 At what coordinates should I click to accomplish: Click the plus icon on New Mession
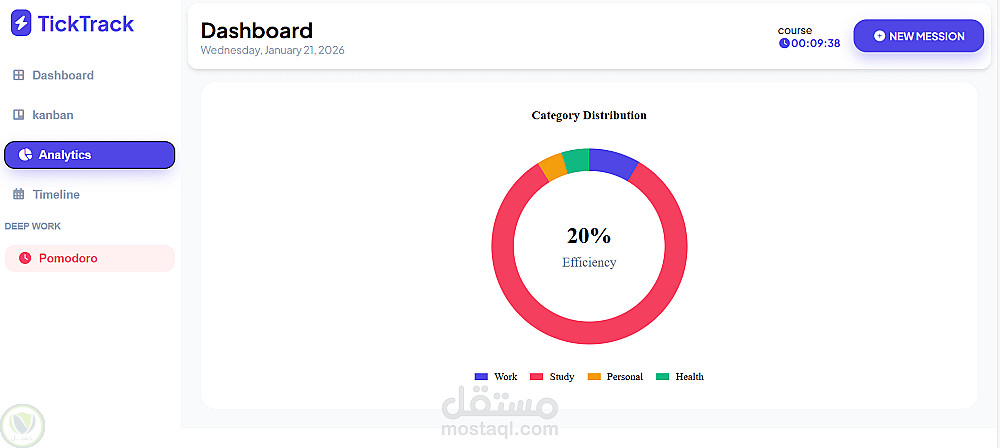[x=879, y=36]
